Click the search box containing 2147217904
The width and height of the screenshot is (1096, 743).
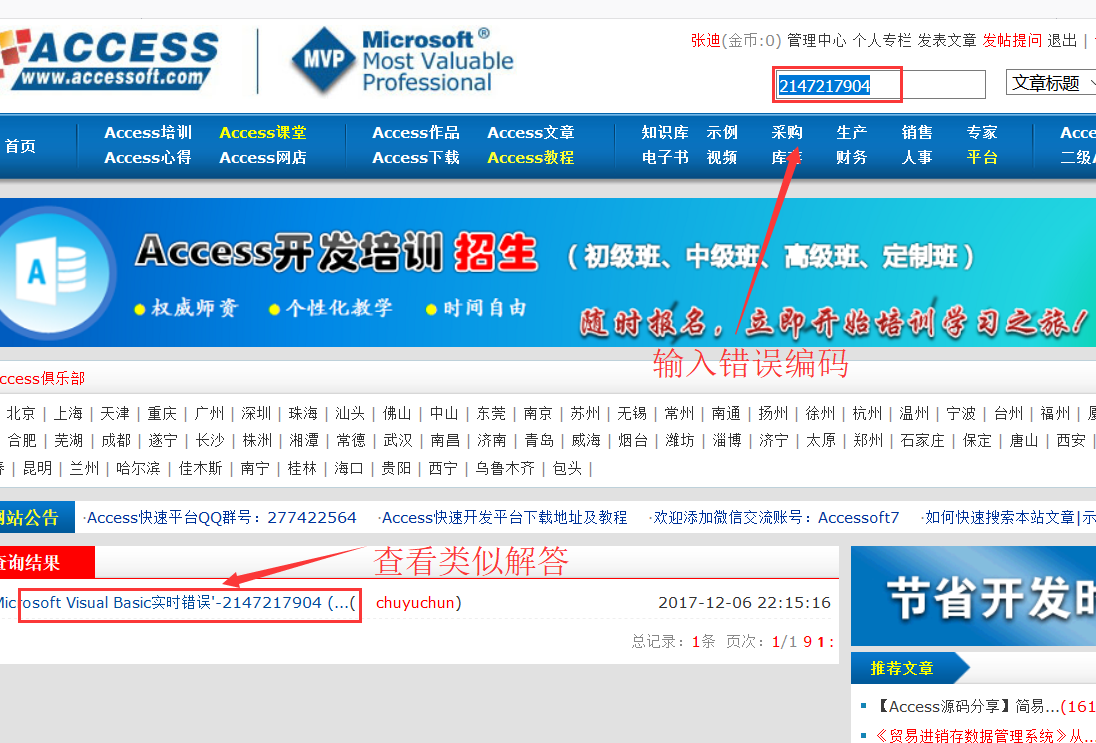pos(880,85)
